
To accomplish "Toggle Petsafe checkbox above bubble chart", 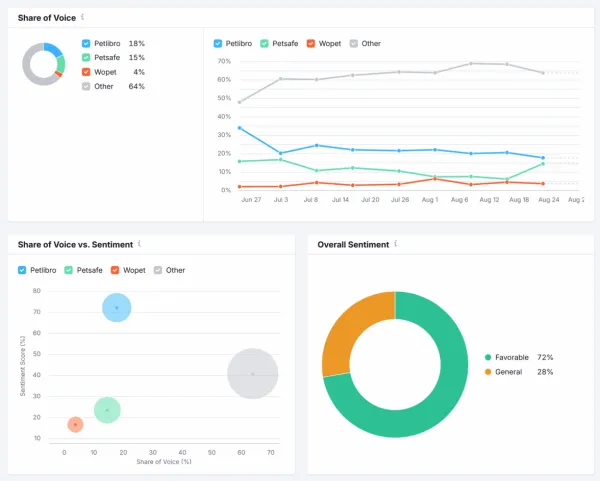I will [x=68, y=270].
